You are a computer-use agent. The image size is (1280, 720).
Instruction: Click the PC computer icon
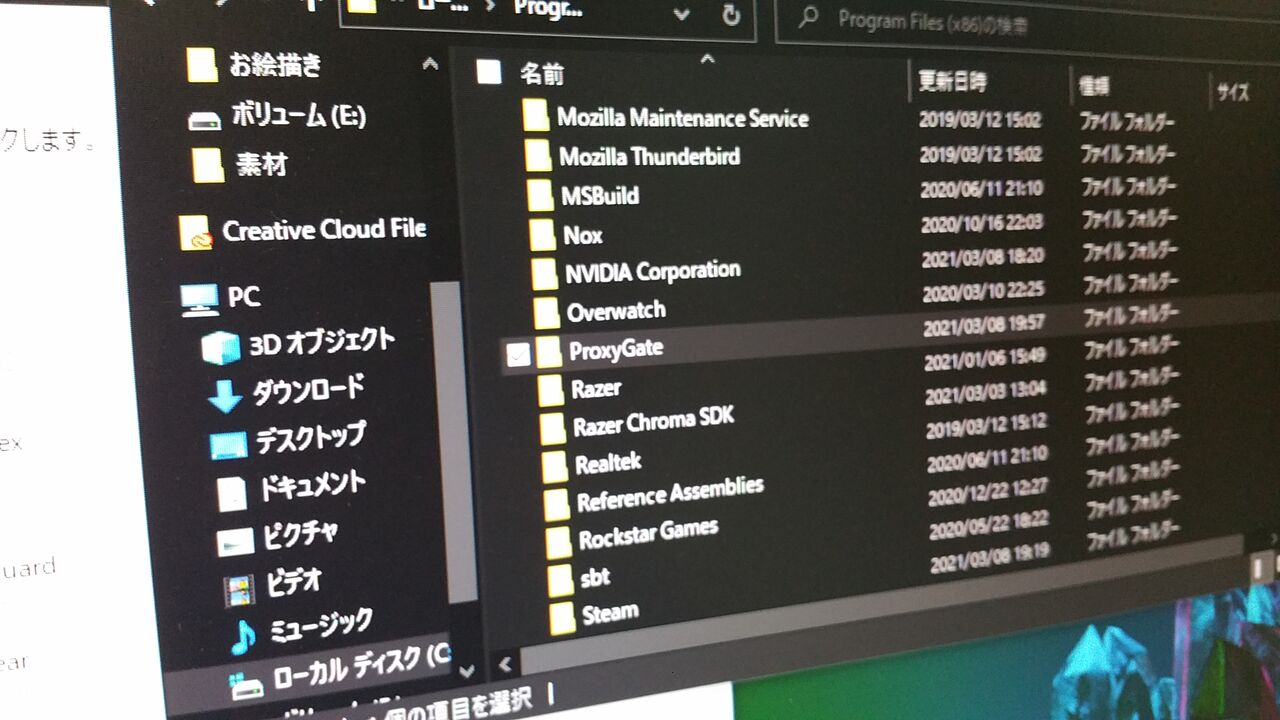pyautogui.click(x=199, y=298)
